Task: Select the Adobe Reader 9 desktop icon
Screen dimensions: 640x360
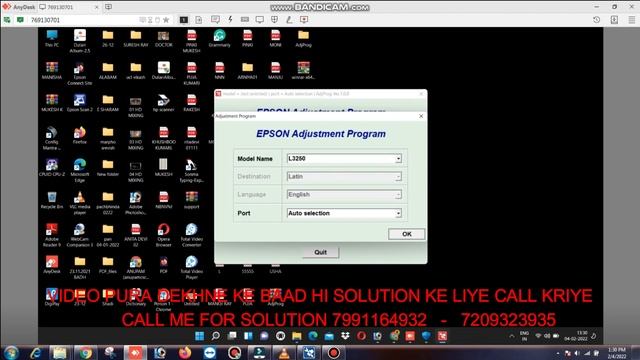Action: tap(52, 235)
